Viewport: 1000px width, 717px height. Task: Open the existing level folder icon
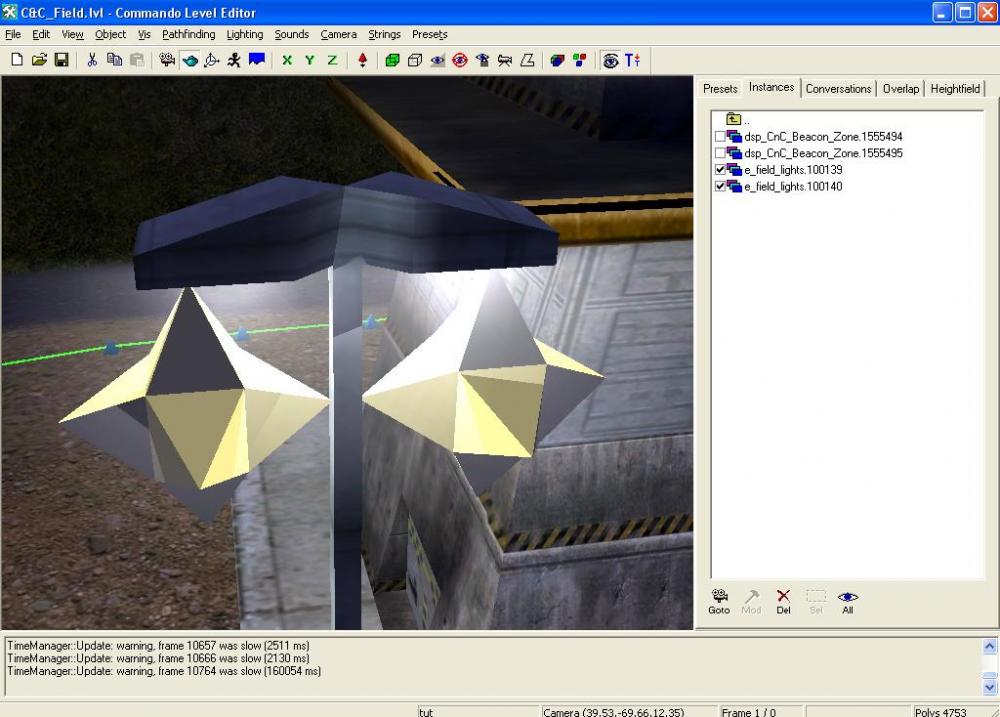pyautogui.click(x=39, y=60)
